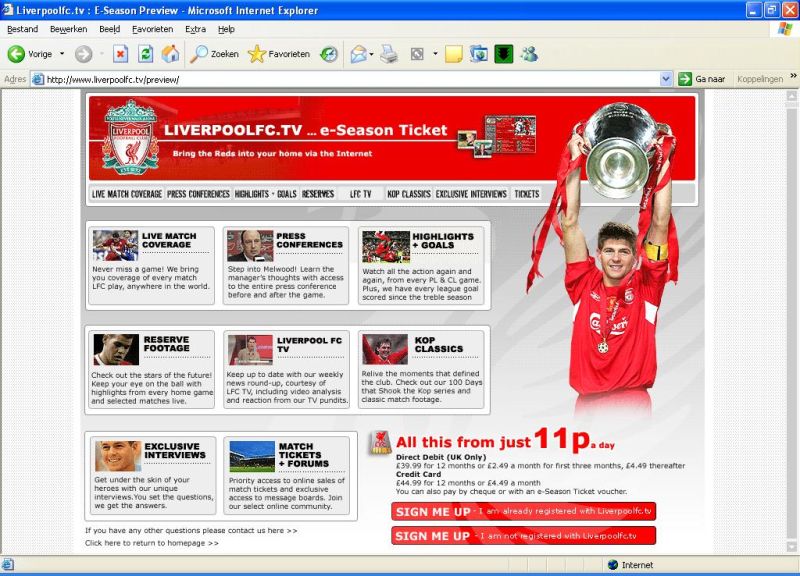Screen dimensions: 800x576
Task: Print the page using printer icon
Action: (389, 54)
